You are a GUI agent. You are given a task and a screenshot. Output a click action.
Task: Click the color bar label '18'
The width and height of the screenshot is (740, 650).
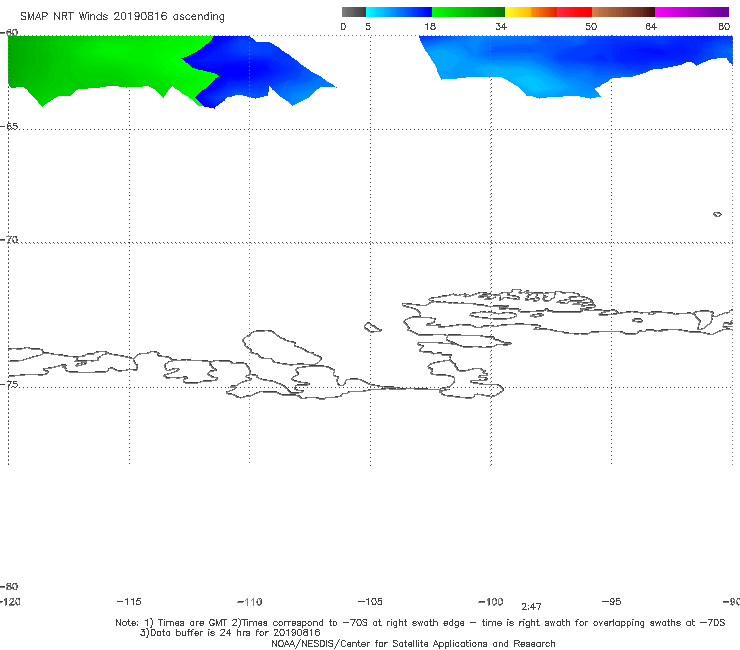[x=430, y=27]
